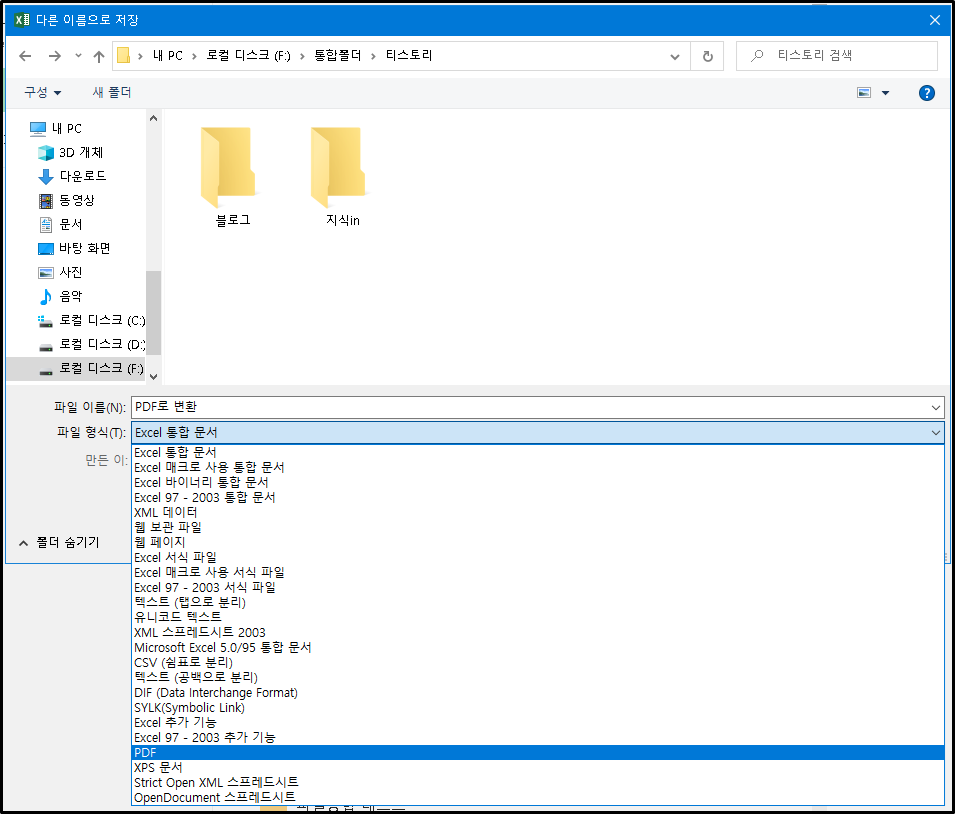Choose Excel 97 - 2003 서식 파일
This screenshot has height=814, width=955.
coord(538,587)
